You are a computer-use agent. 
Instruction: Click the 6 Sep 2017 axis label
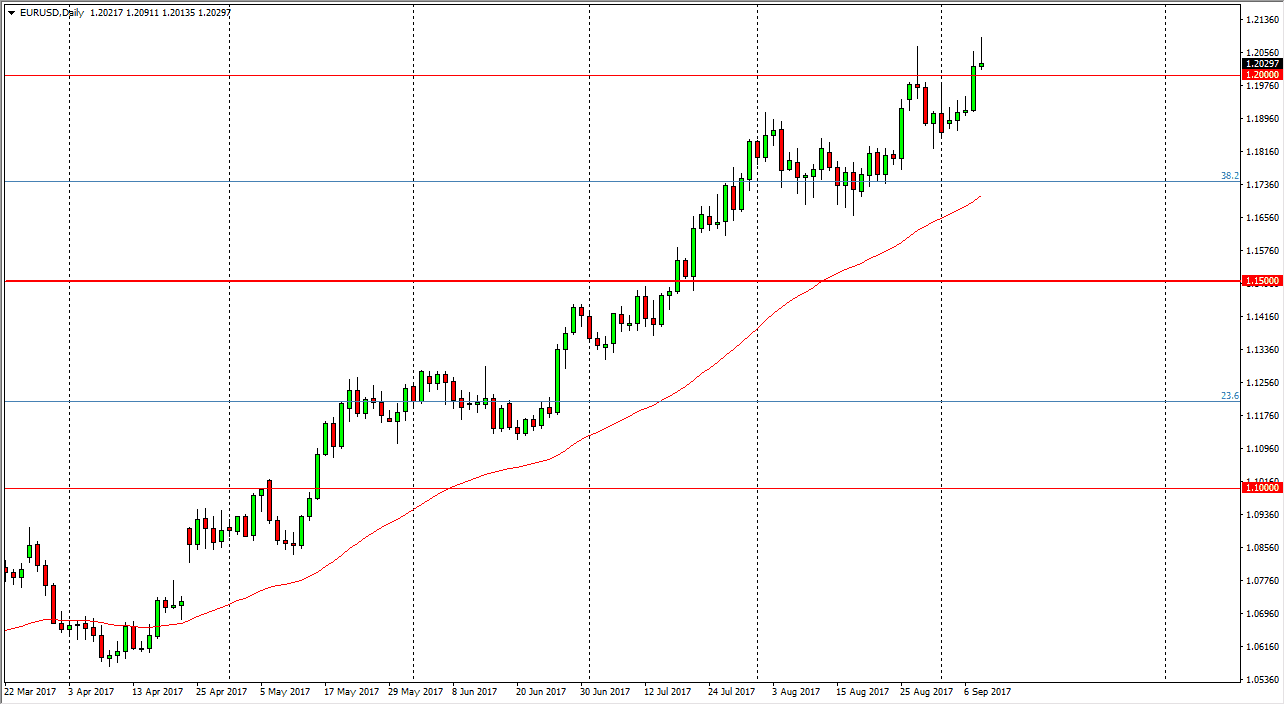coord(988,691)
